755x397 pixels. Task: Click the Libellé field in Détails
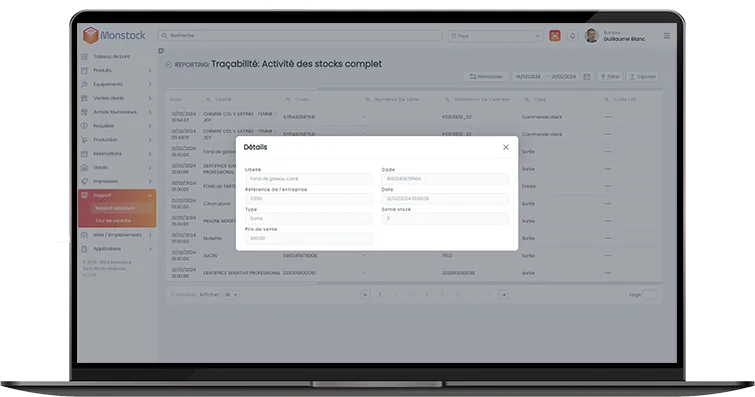click(308, 179)
